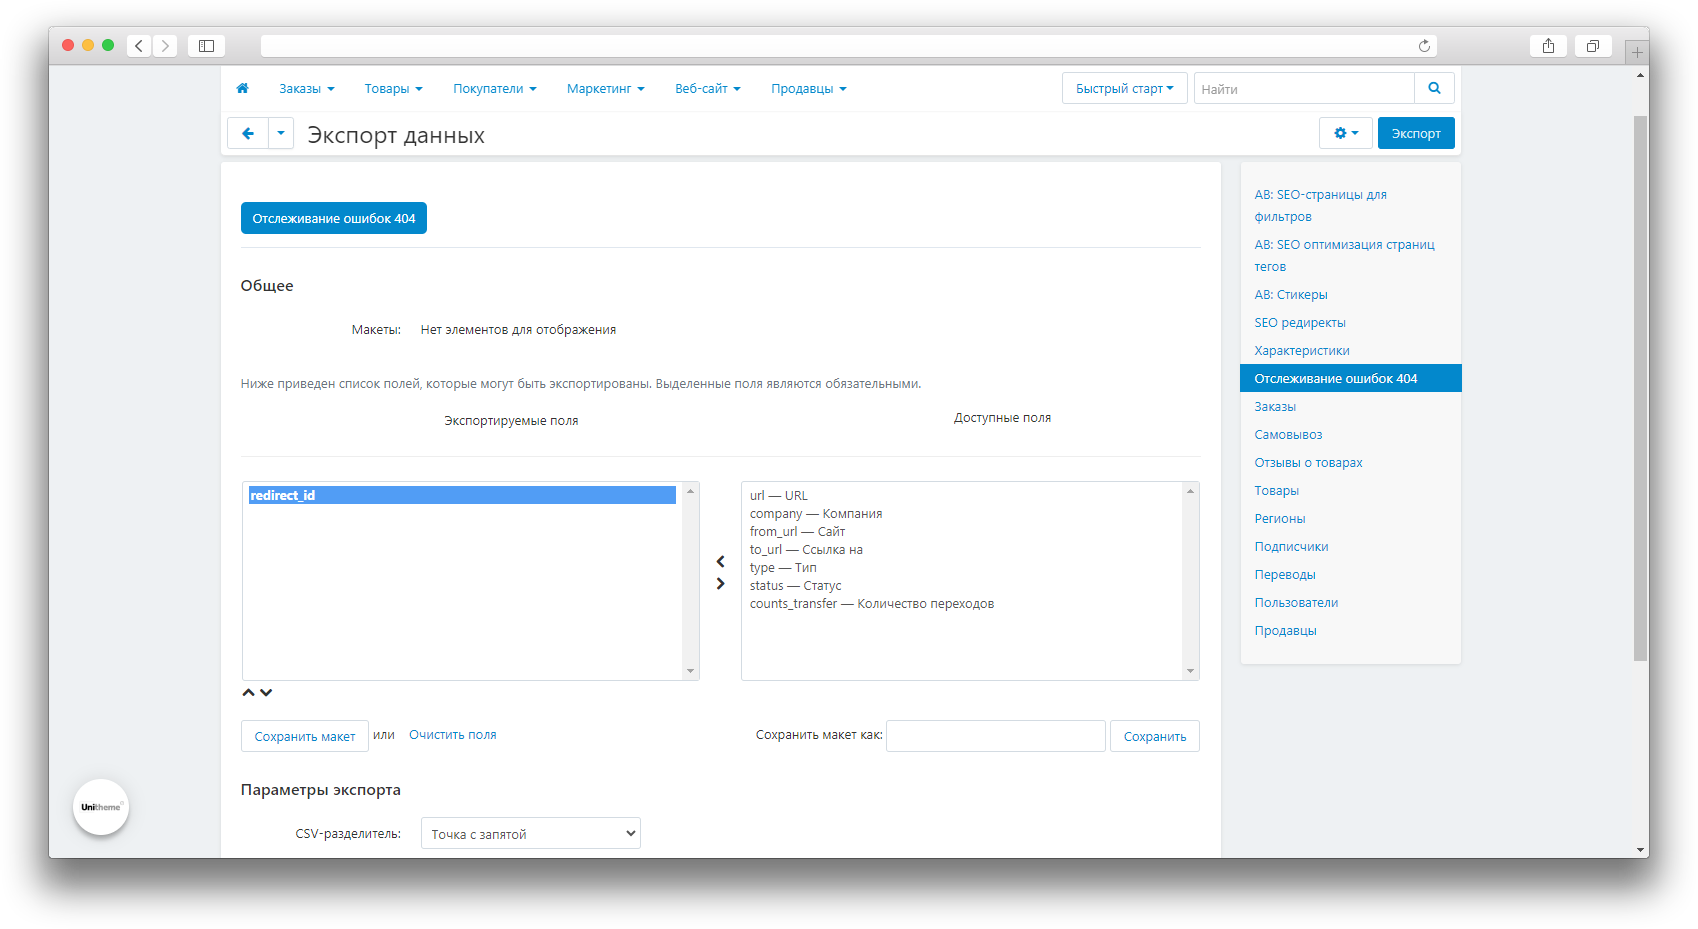Go forward in browser history

(165, 46)
